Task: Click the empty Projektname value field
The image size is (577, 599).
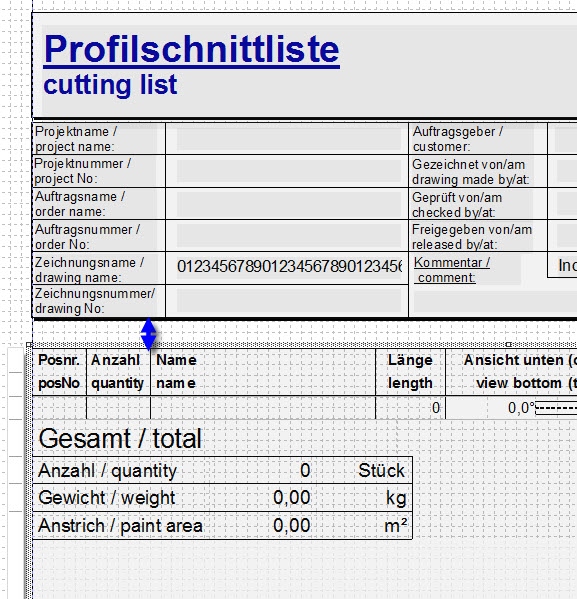Action: tap(289, 139)
